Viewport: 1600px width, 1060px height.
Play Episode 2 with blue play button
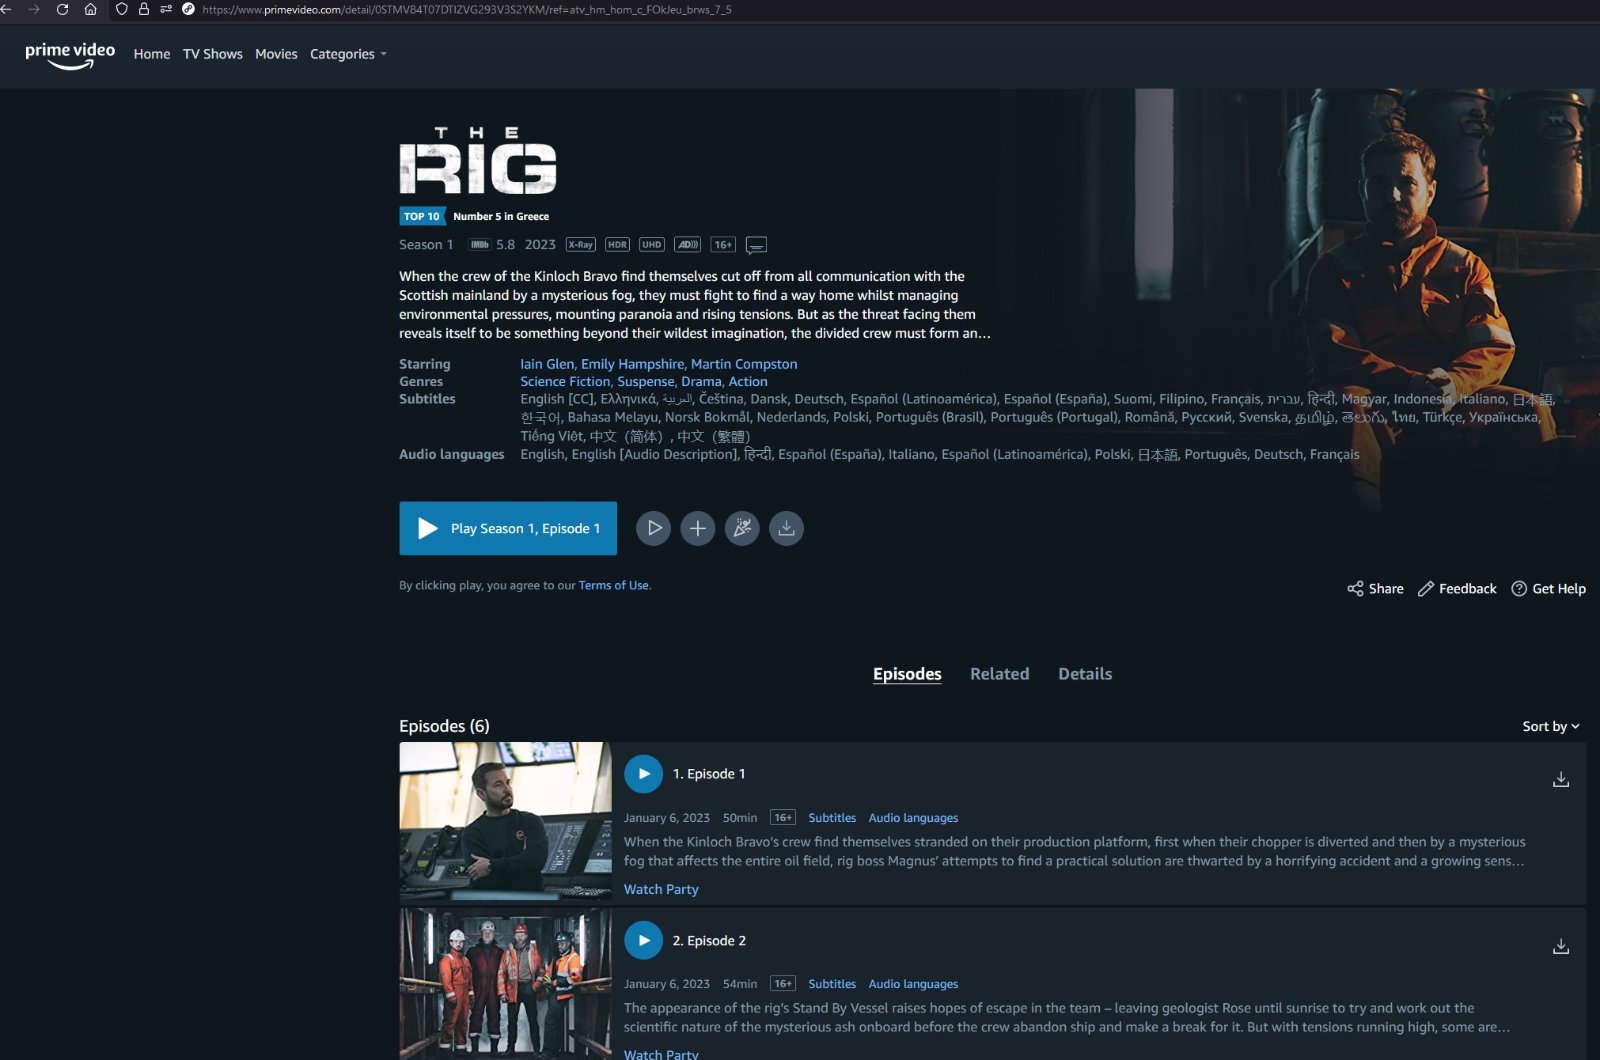[x=643, y=940]
